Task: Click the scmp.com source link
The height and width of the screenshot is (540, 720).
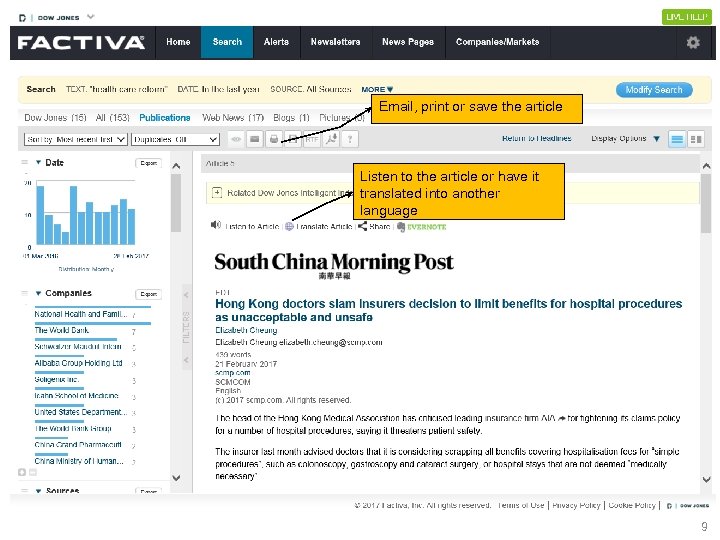Action: coord(233,372)
